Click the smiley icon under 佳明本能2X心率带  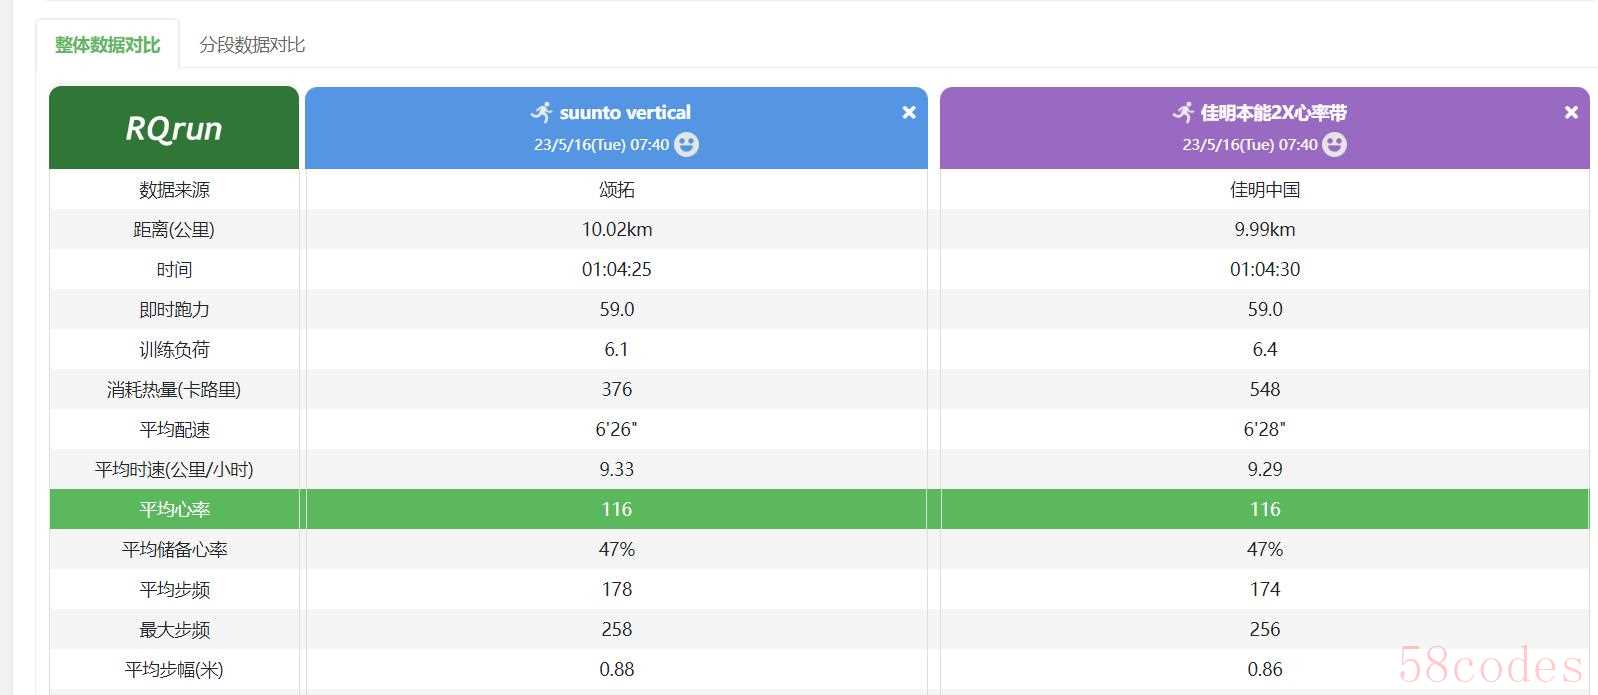pos(1334,145)
